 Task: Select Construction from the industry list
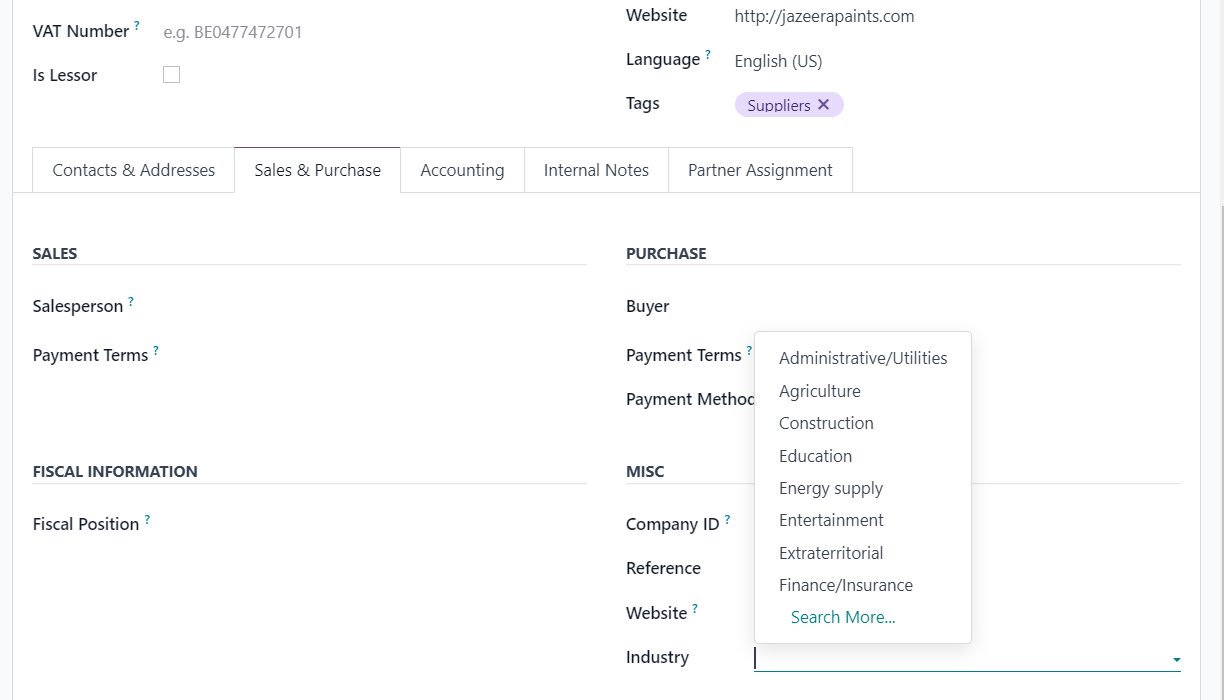pyautogui.click(x=826, y=423)
